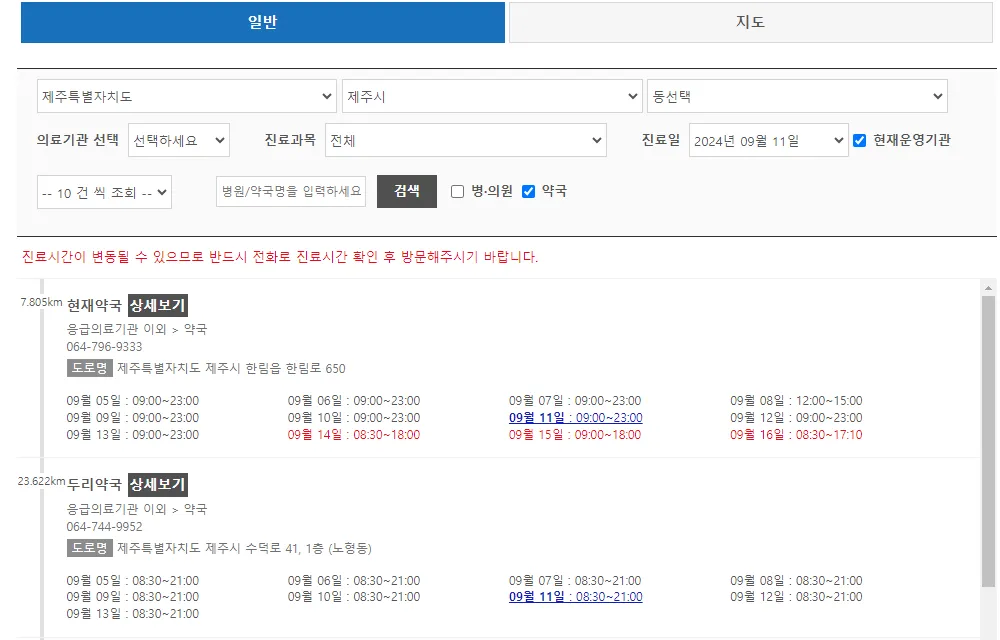1000x640 pixels.
Task: Stay on the 일반 tab
Action: pyautogui.click(x=262, y=21)
